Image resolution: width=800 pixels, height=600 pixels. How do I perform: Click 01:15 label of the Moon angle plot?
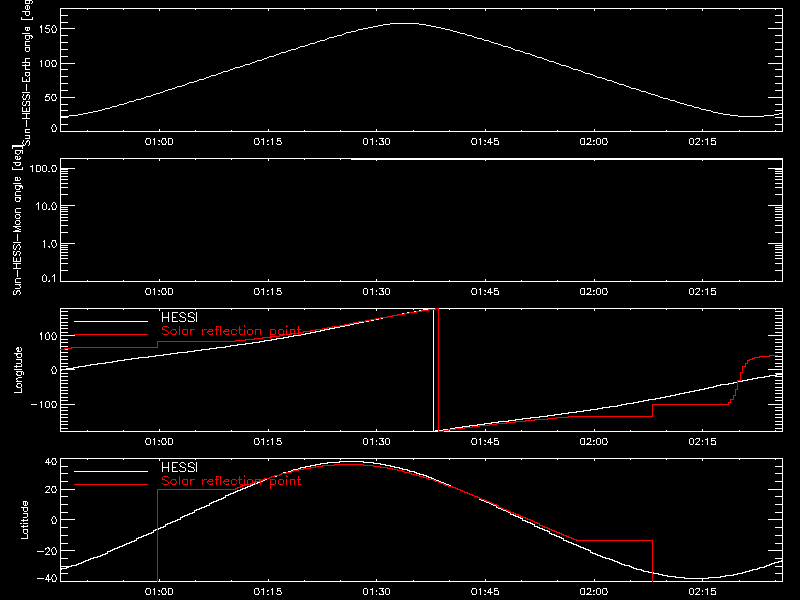click(268, 292)
